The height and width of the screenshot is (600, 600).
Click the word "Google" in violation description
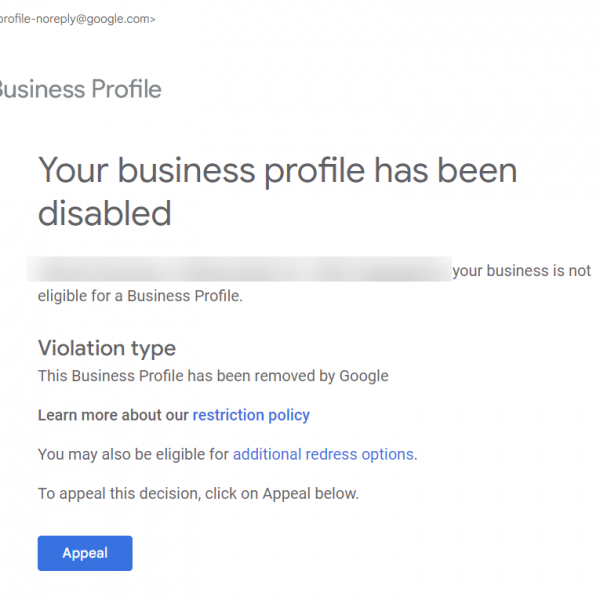[363, 376]
